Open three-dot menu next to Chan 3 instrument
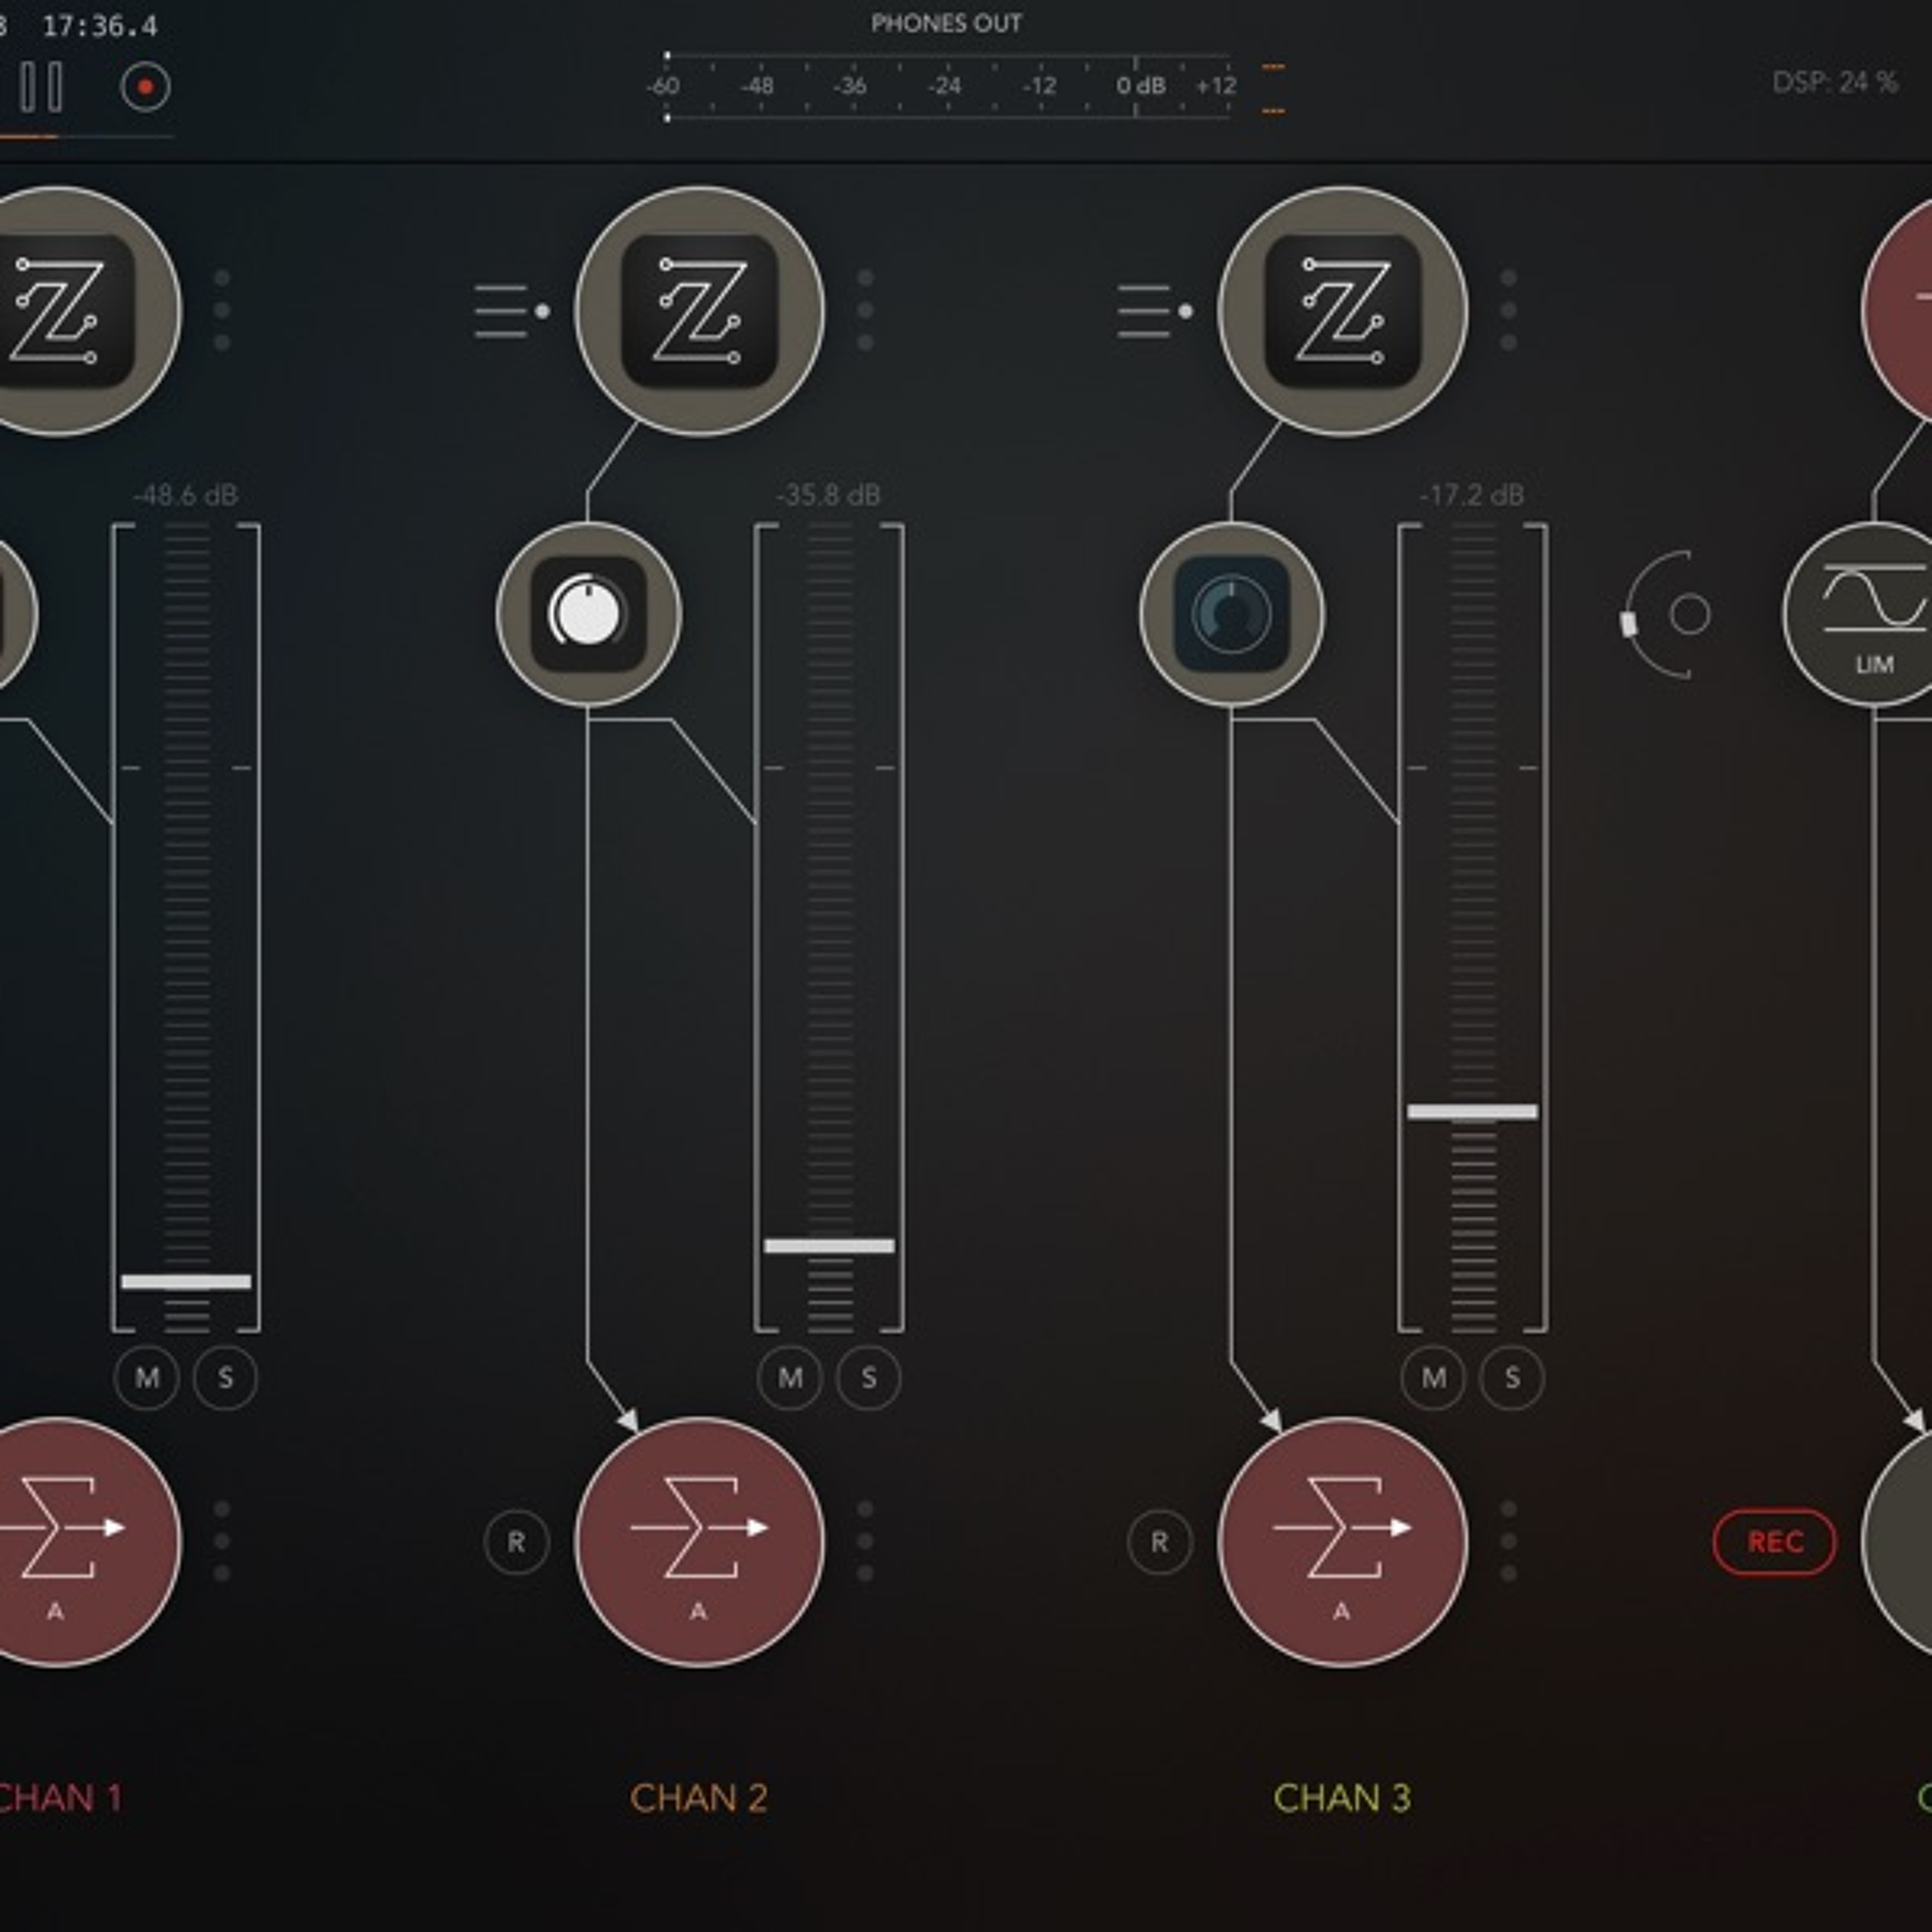Image resolution: width=1932 pixels, height=1932 pixels. 1508,310
